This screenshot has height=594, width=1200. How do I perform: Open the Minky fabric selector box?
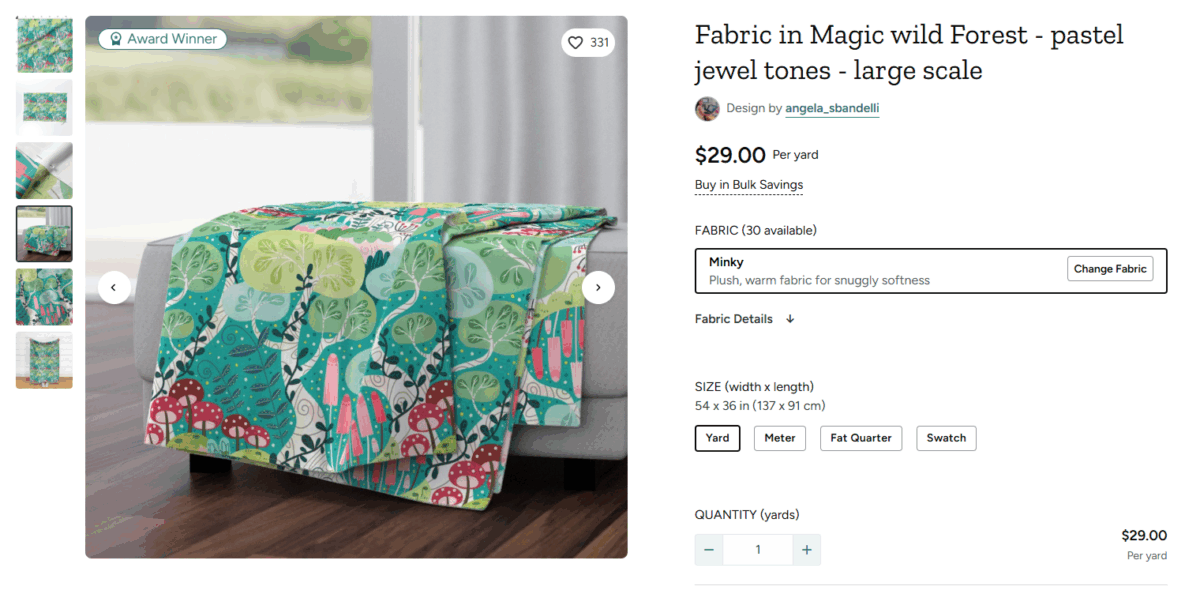880,270
